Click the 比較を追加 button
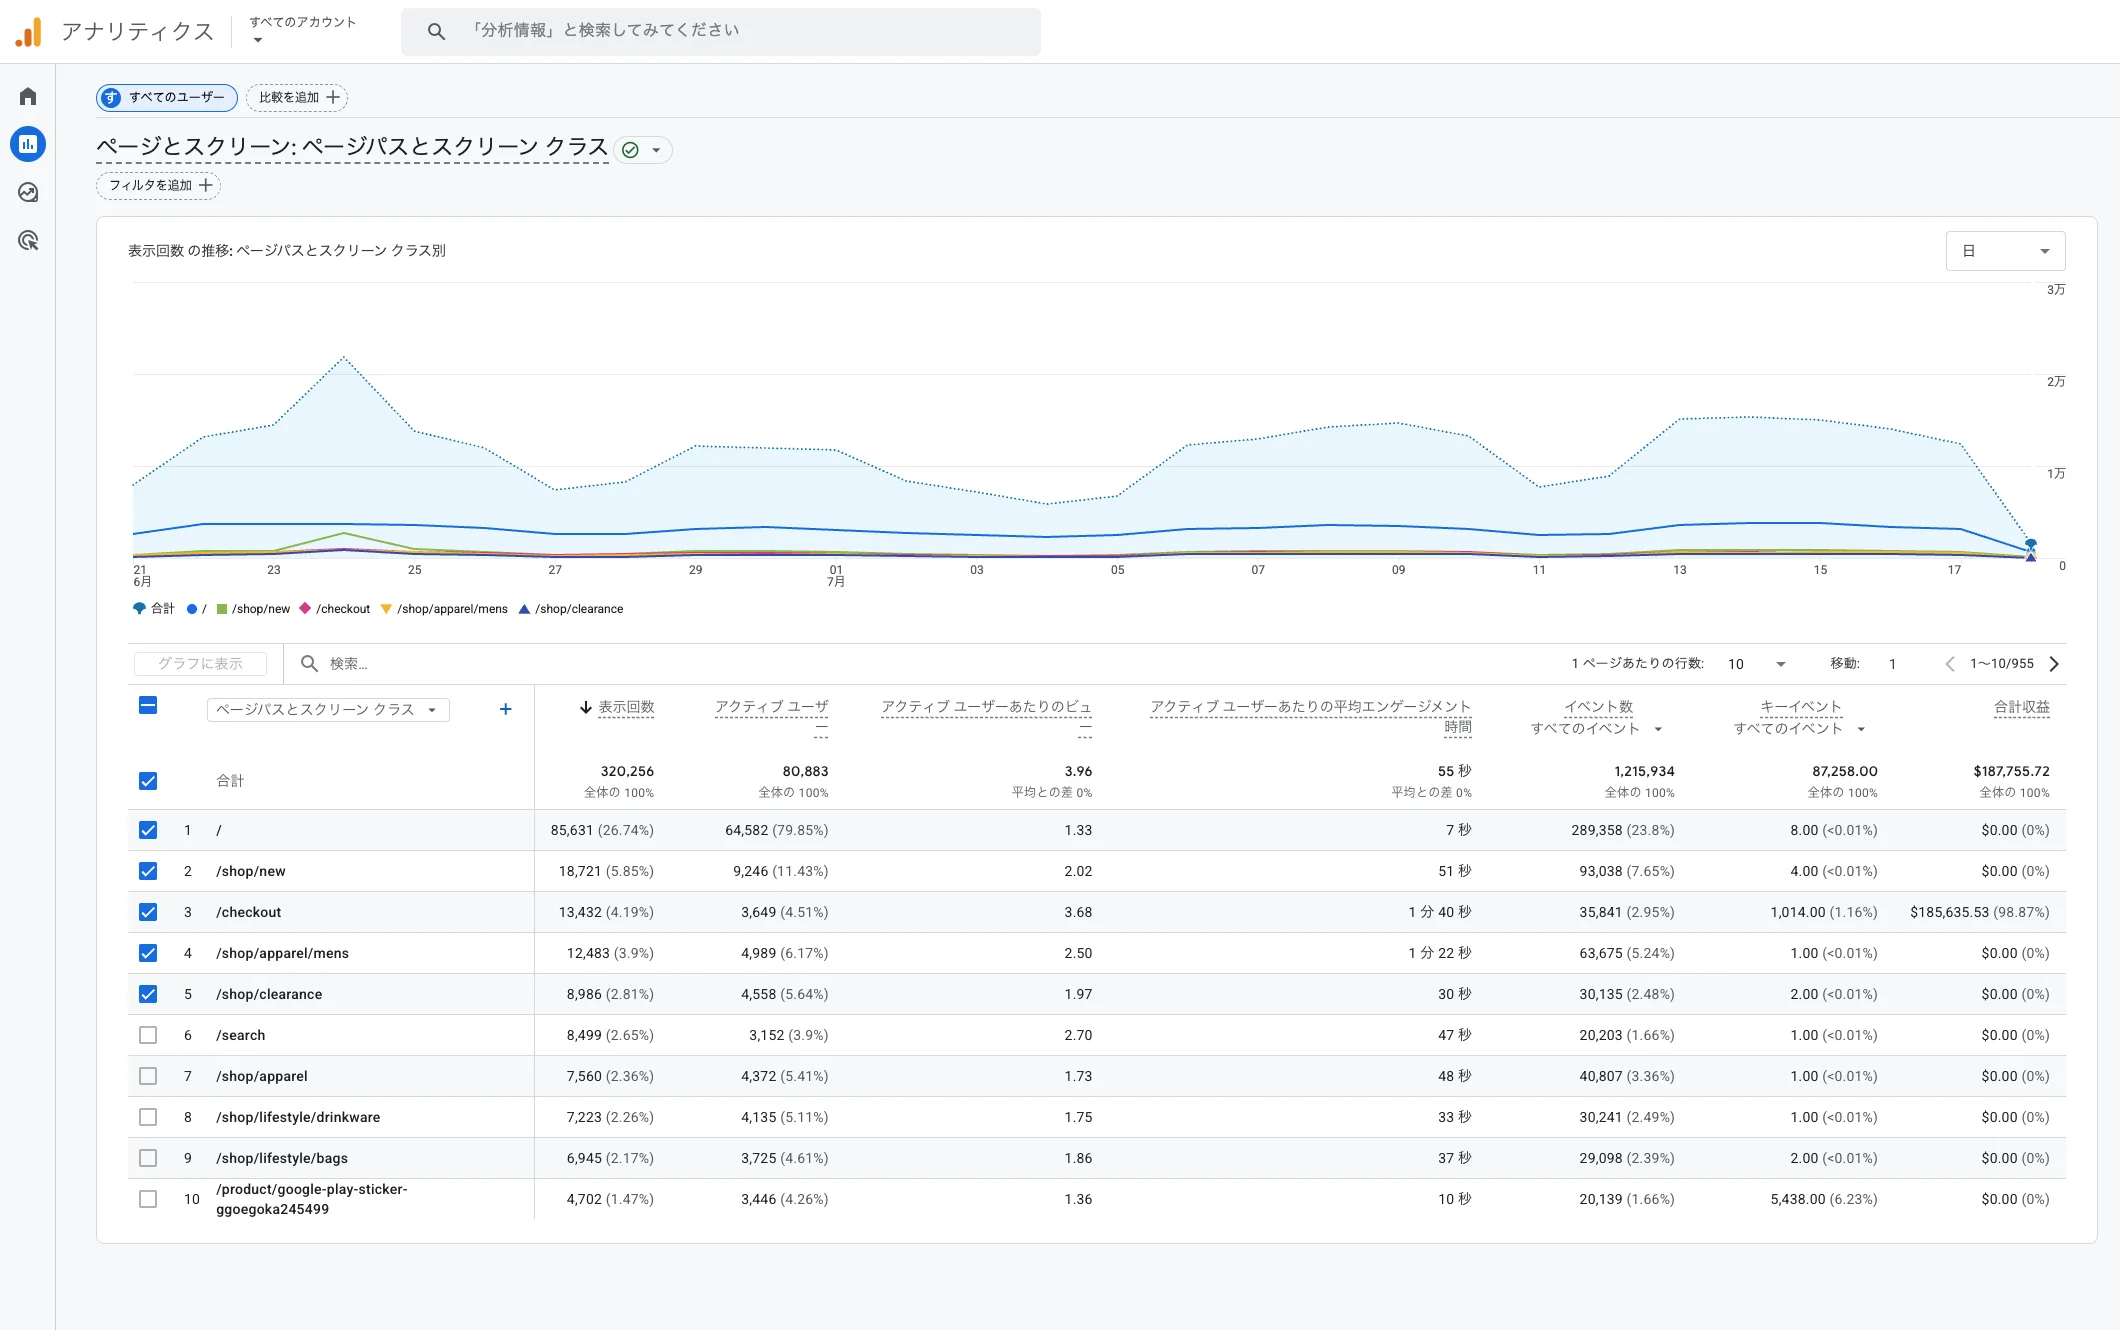This screenshot has width=2120, height=1330. (x=297, y=97)
